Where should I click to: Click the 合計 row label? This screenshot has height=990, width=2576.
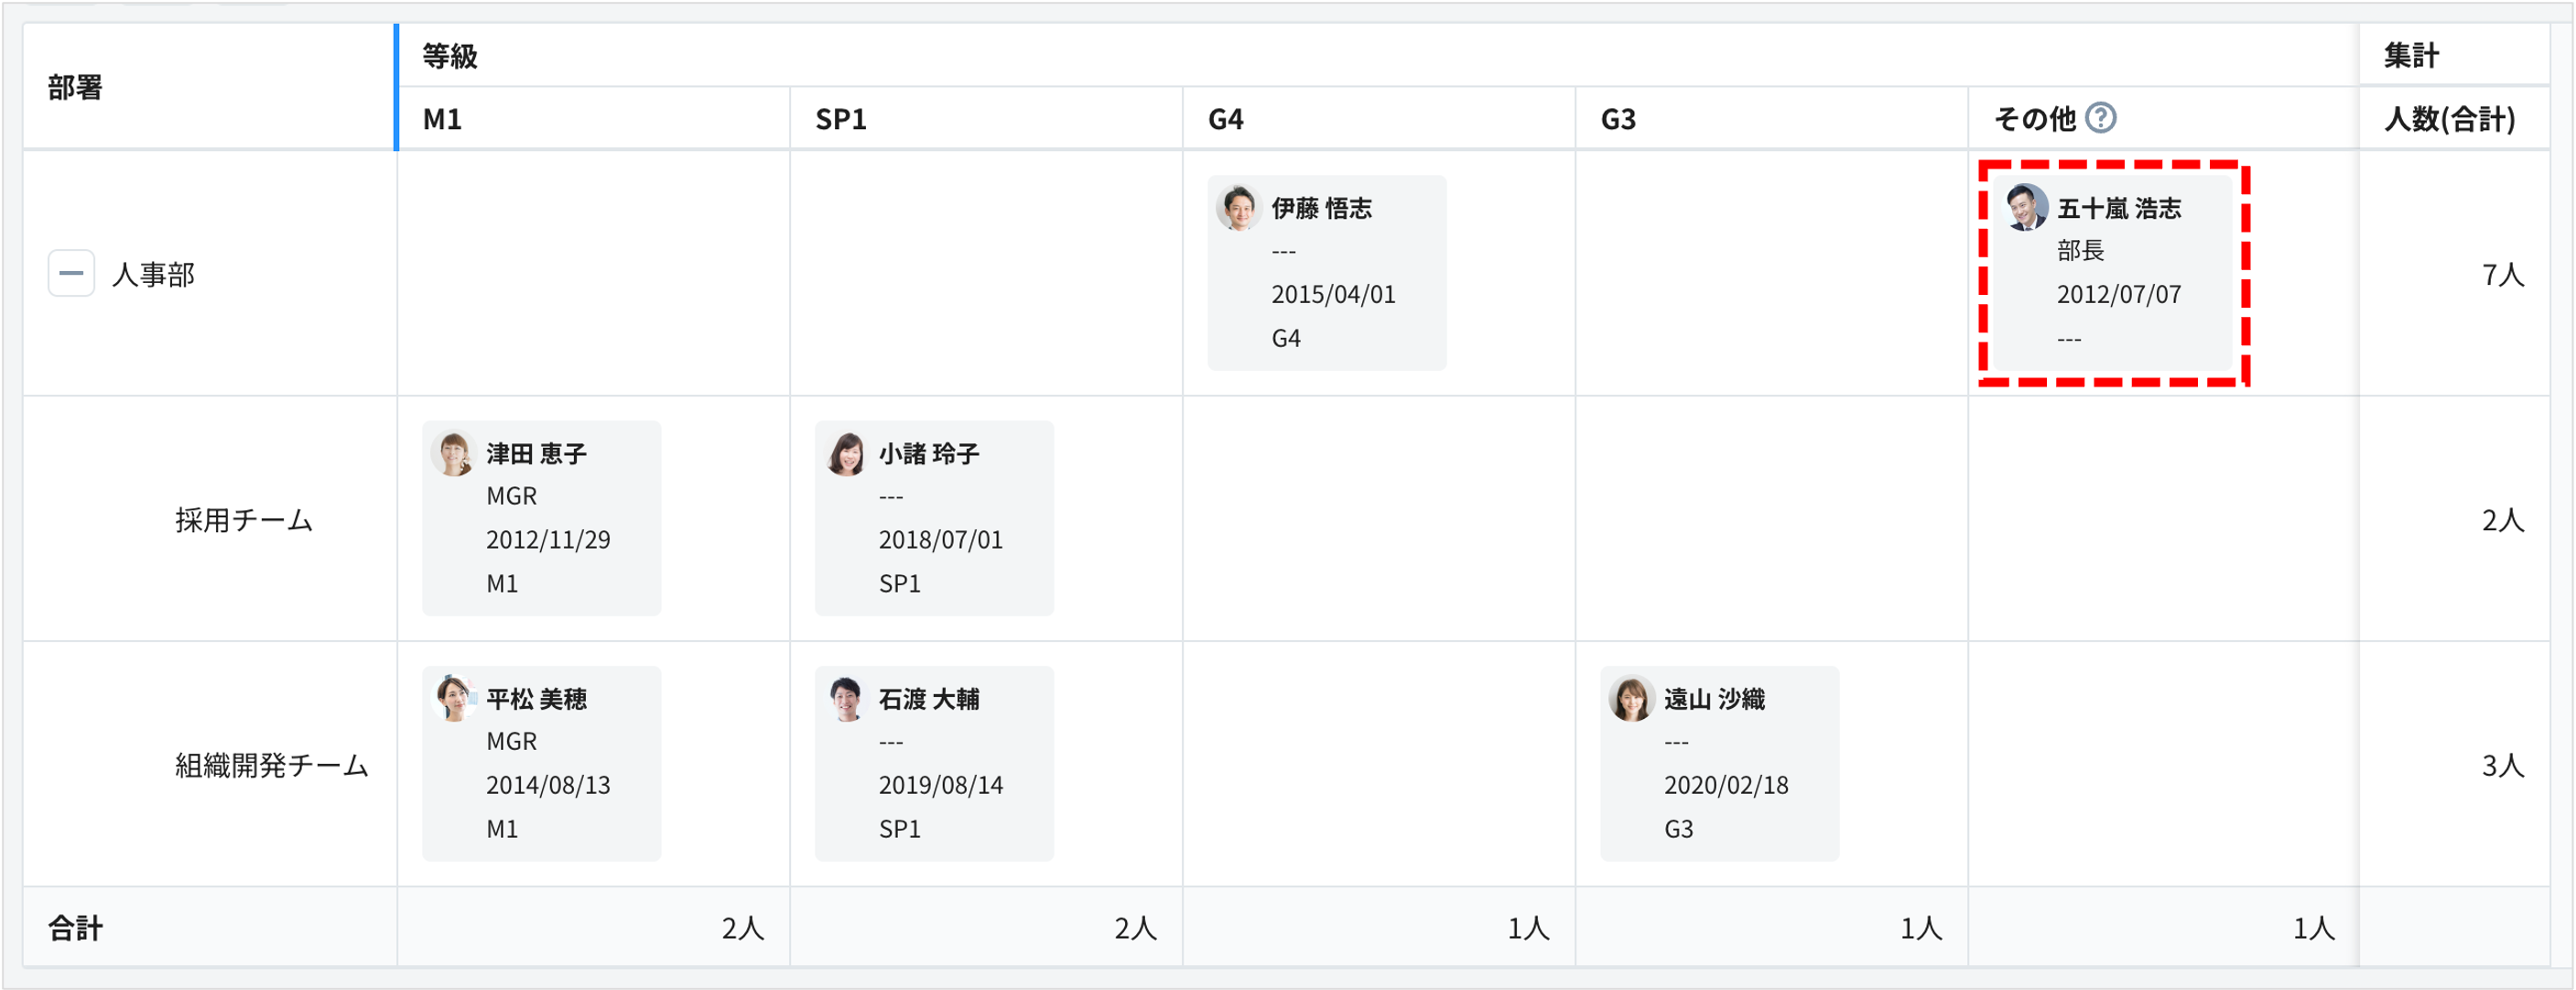click(x=74, y=928)
